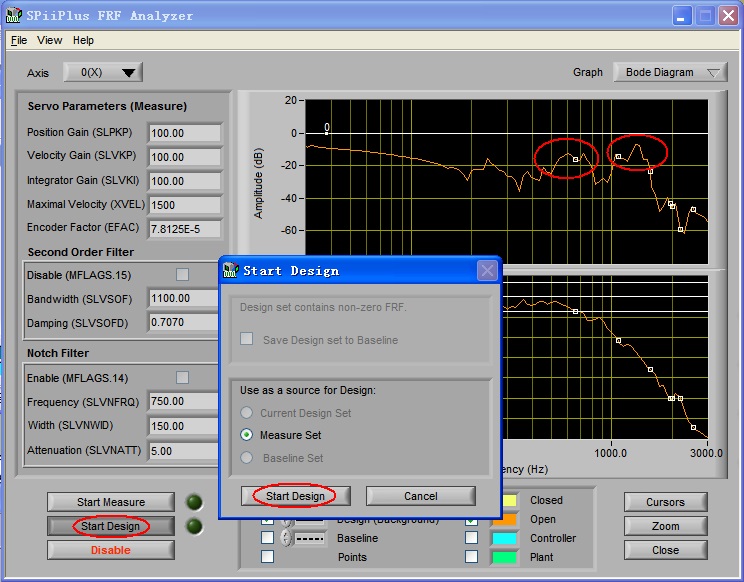Viewport: 744px width, 582px height.
Task: Click the Encoder Factor (EFAC) field
Action: click(x=185, y=229)
